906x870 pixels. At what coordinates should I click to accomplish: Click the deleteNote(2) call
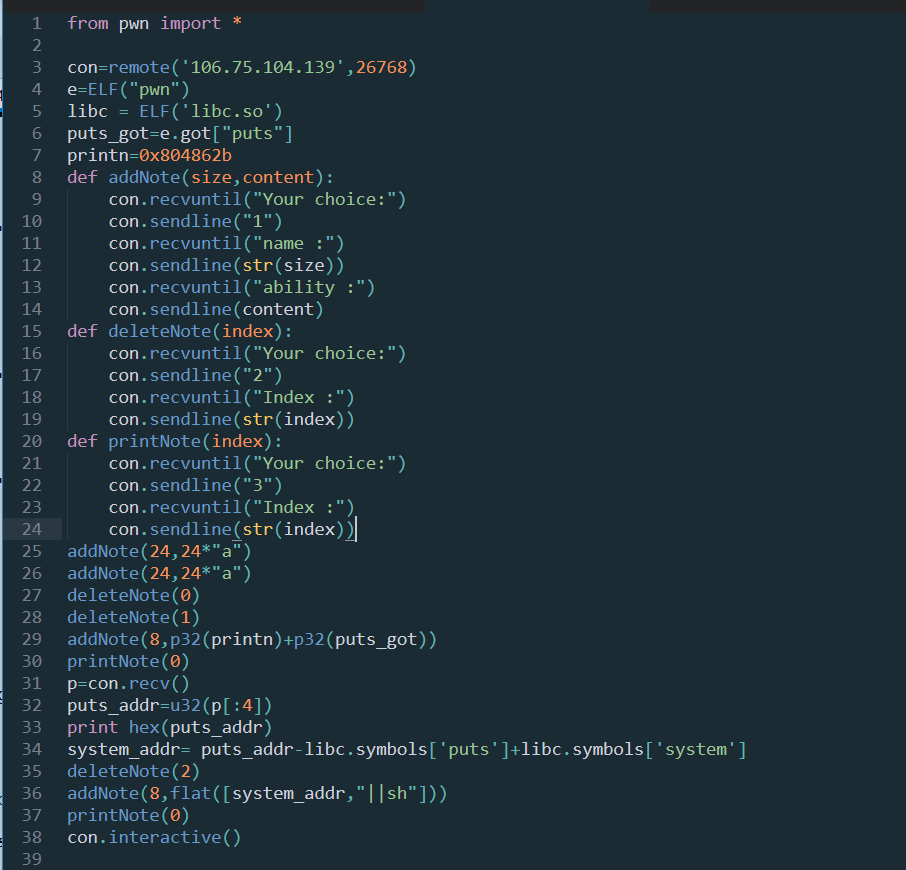click(x=133, y=772)
